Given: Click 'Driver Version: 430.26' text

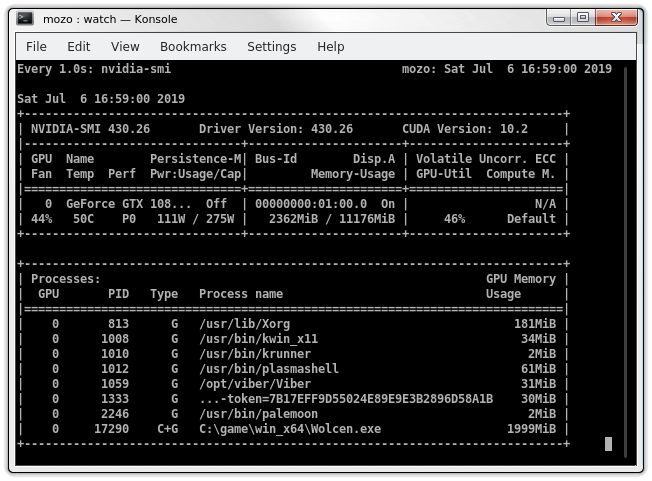Looking at the screenshot, I should click(x=276, y=129).
